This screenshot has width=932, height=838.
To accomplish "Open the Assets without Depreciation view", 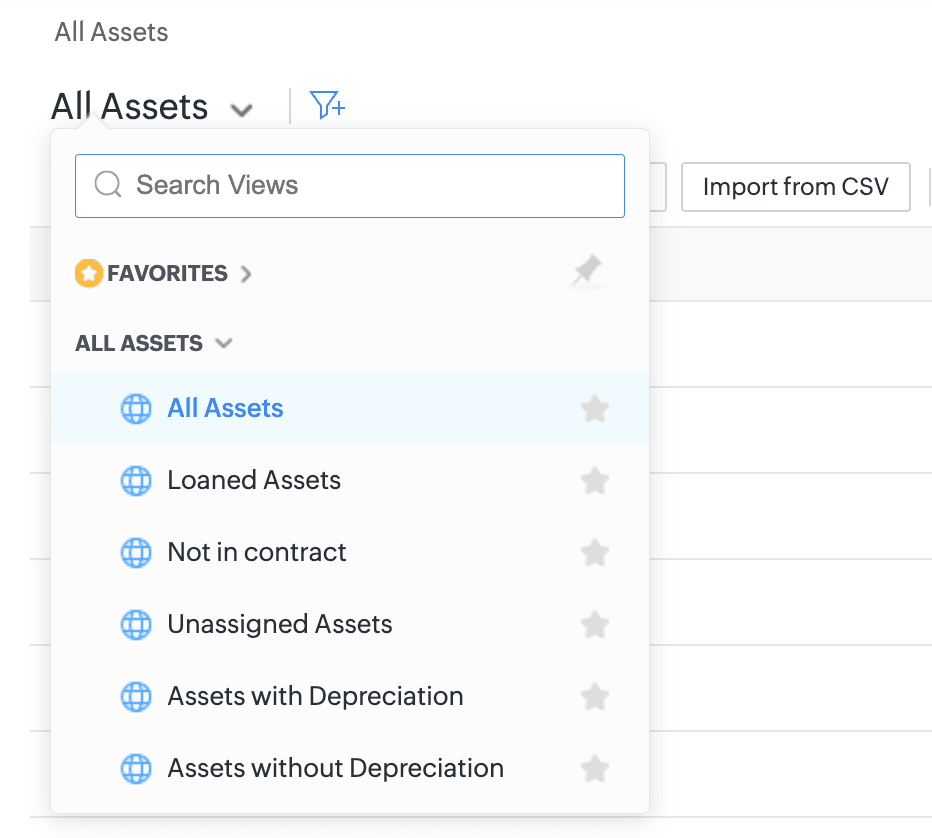I will [x=335, y=769].
